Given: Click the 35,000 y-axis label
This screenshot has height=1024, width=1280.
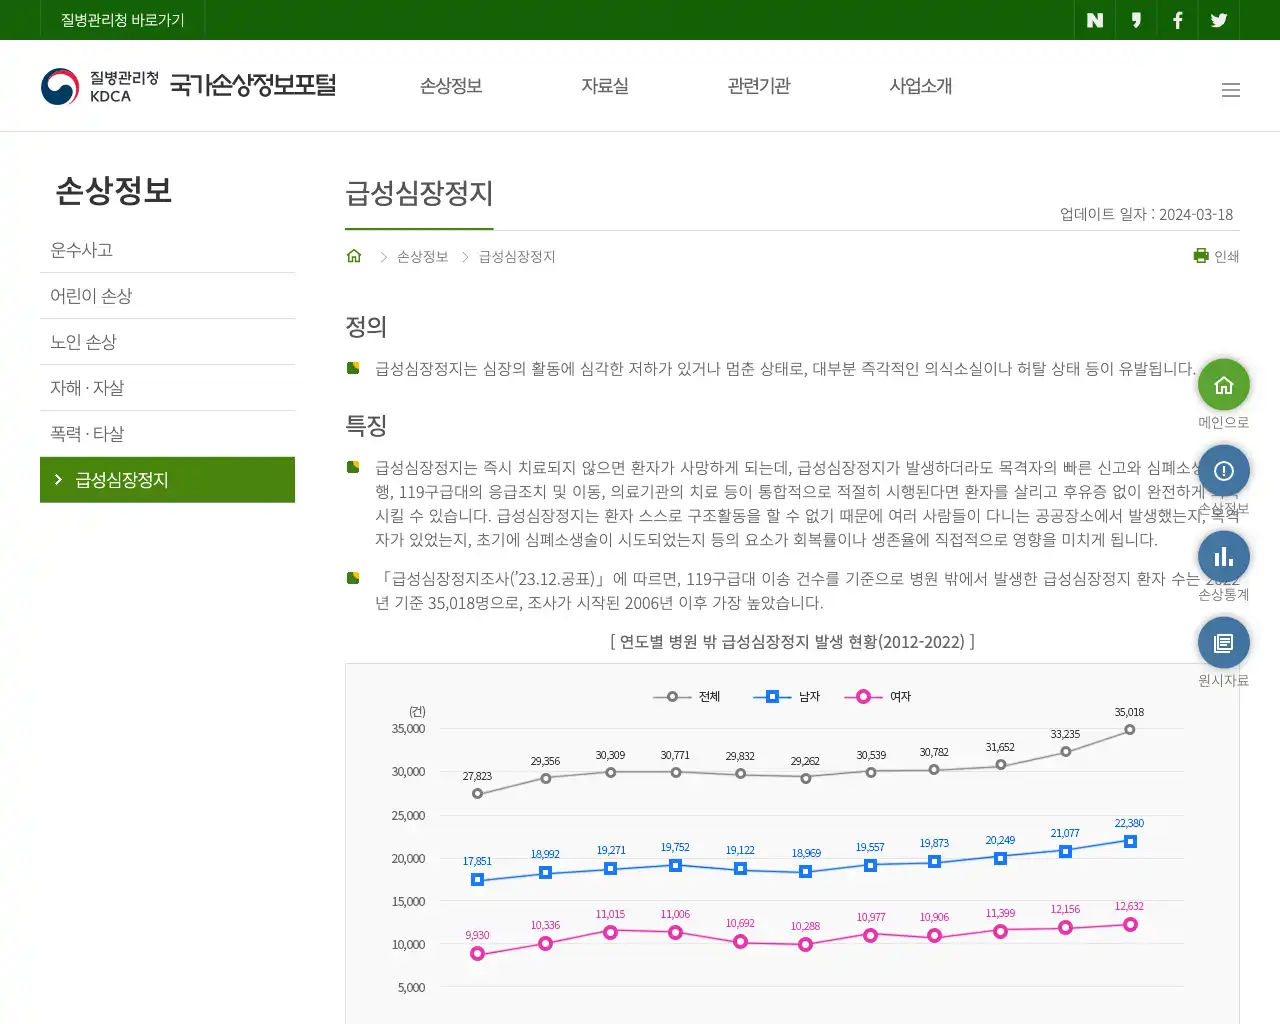Looking at the screenshot, I should coord(408,729).
